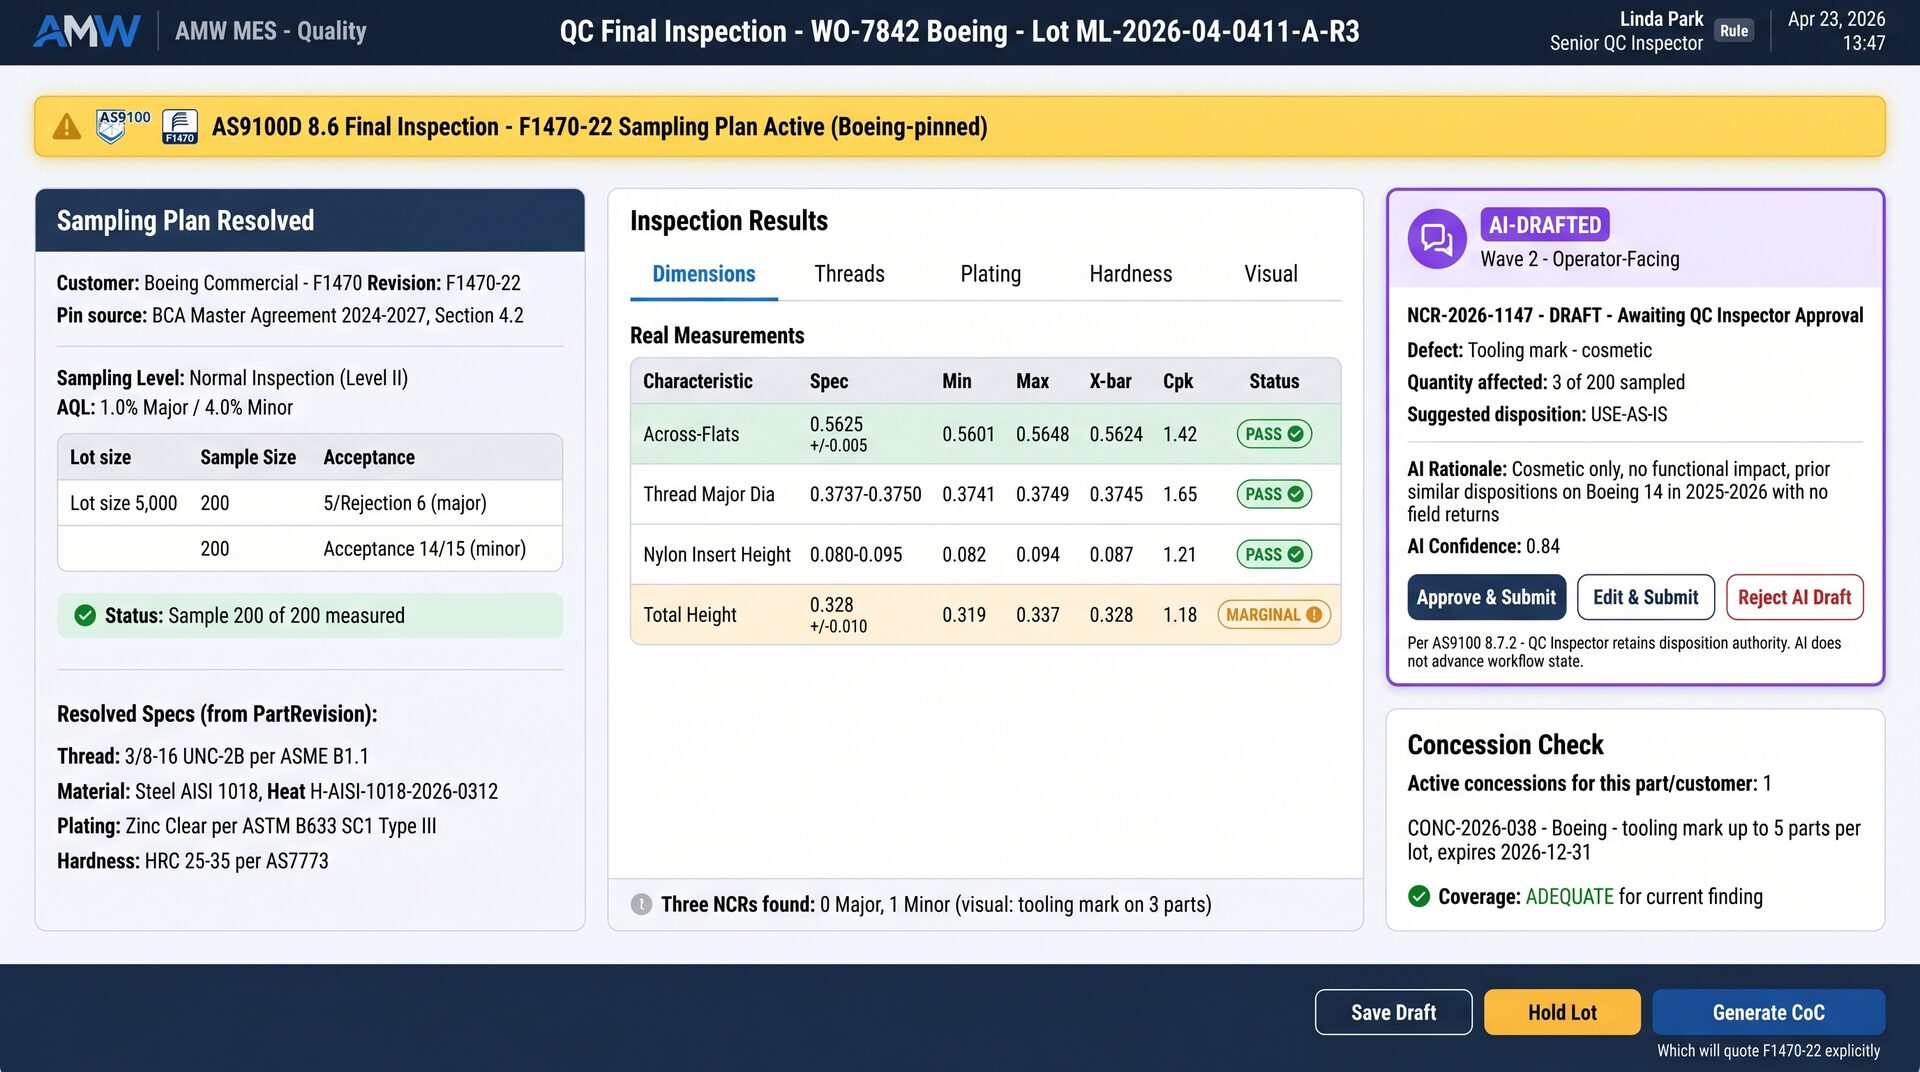Viewport: 1920px width, 1072px height.
Task: Click the AMW logo in the header
Action: click(87, 31)
